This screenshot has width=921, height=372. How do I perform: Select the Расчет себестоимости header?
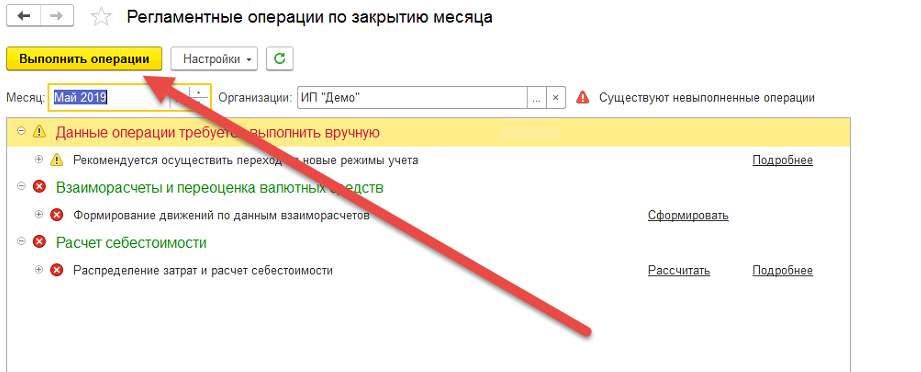pyautogui.click(x=131, y=243)
